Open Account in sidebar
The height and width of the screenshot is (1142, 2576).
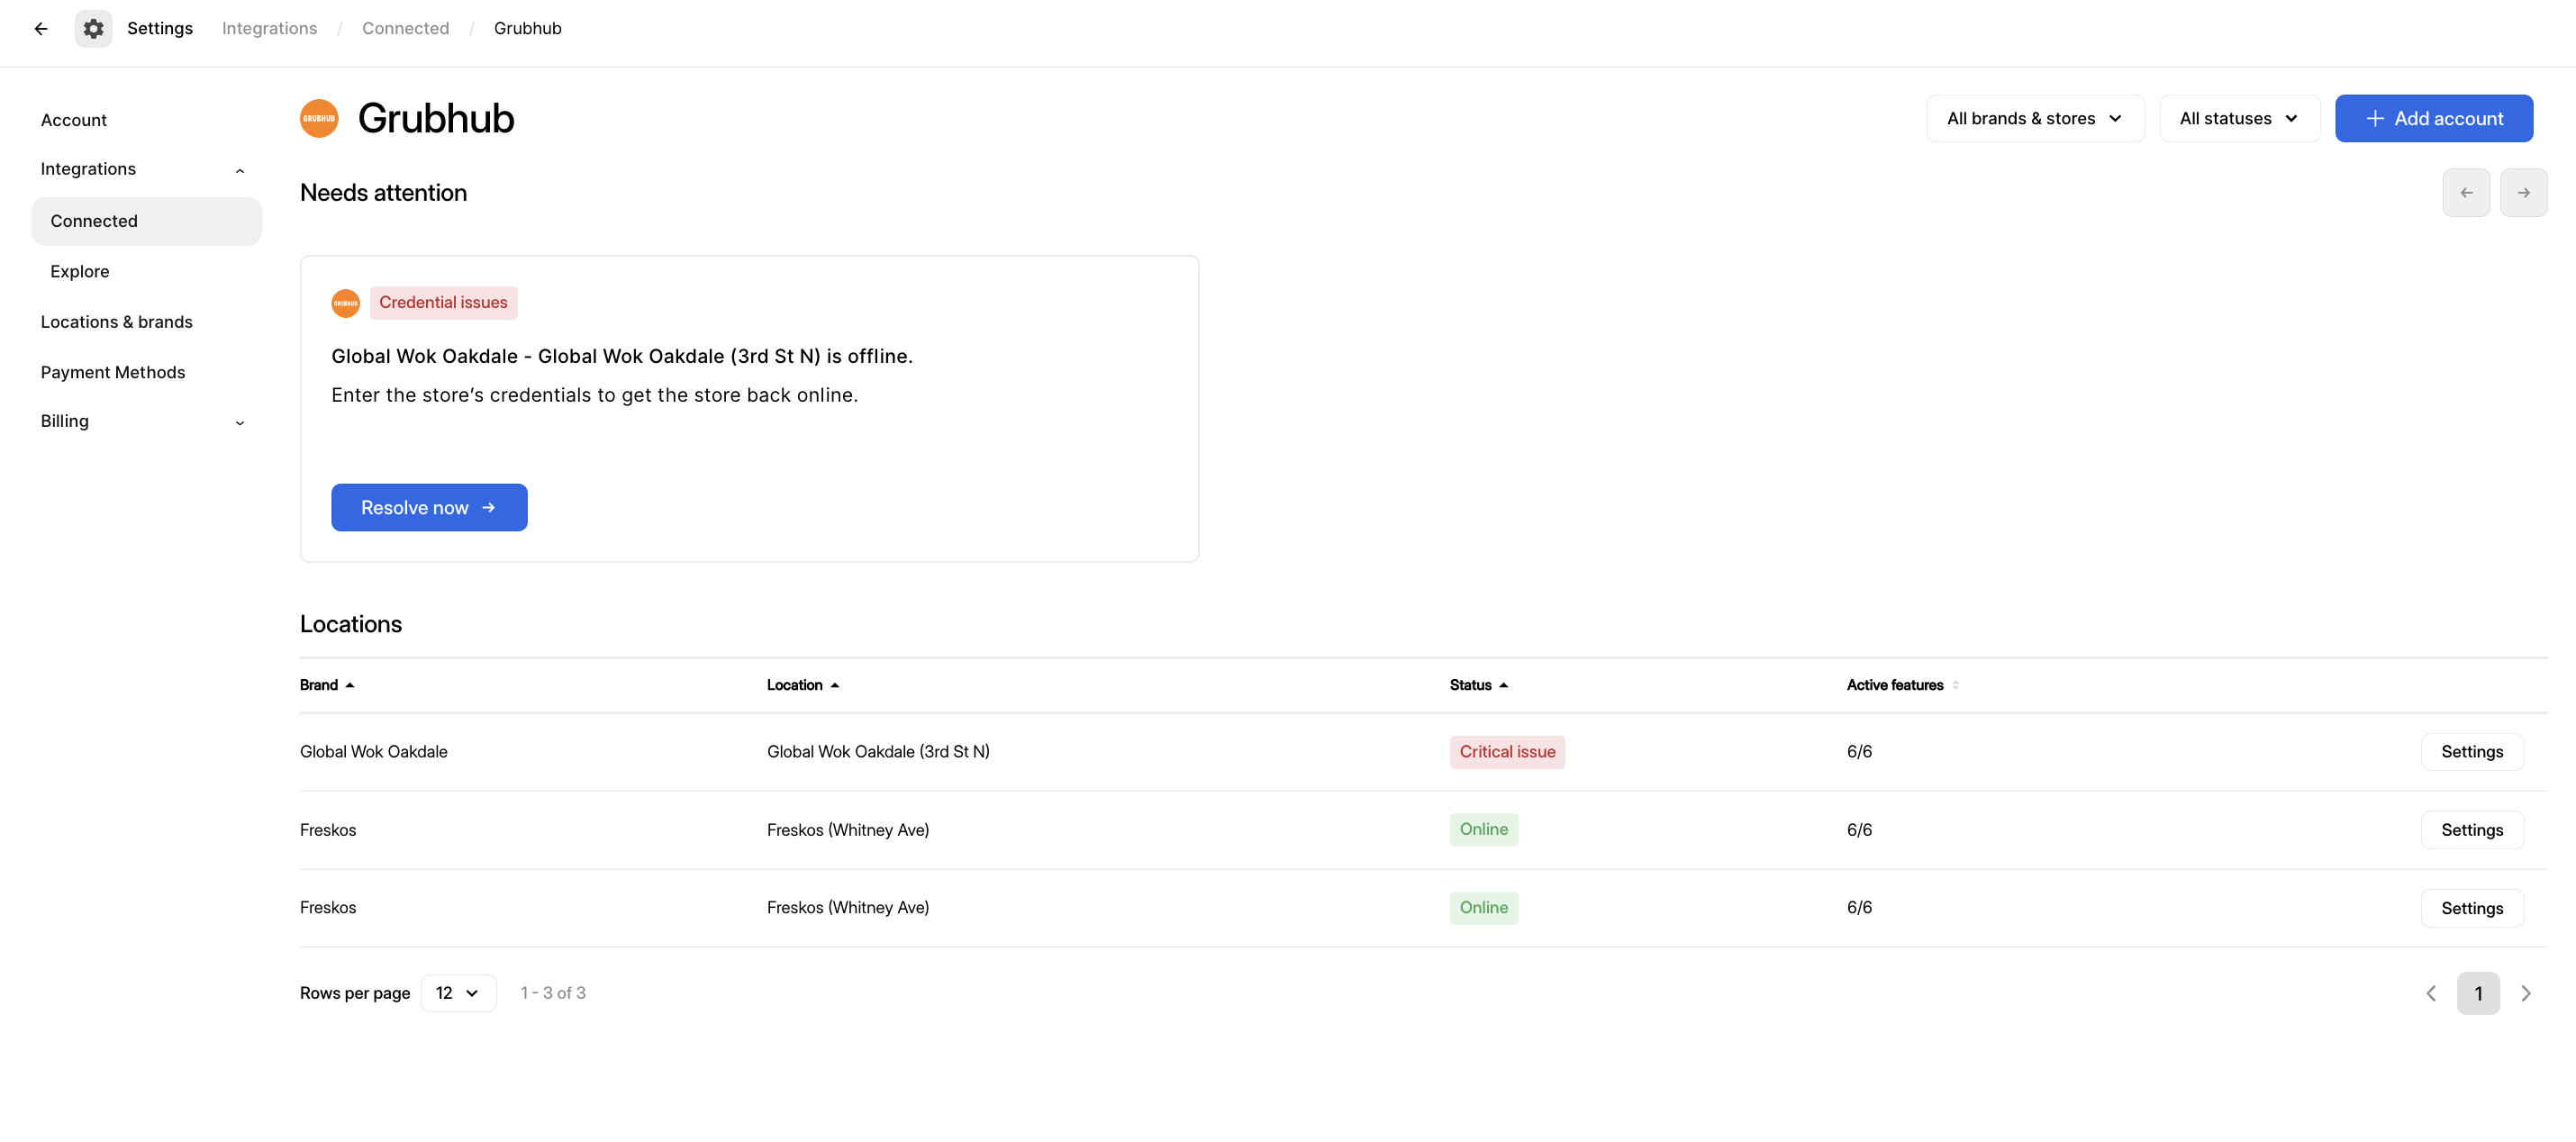74,120
